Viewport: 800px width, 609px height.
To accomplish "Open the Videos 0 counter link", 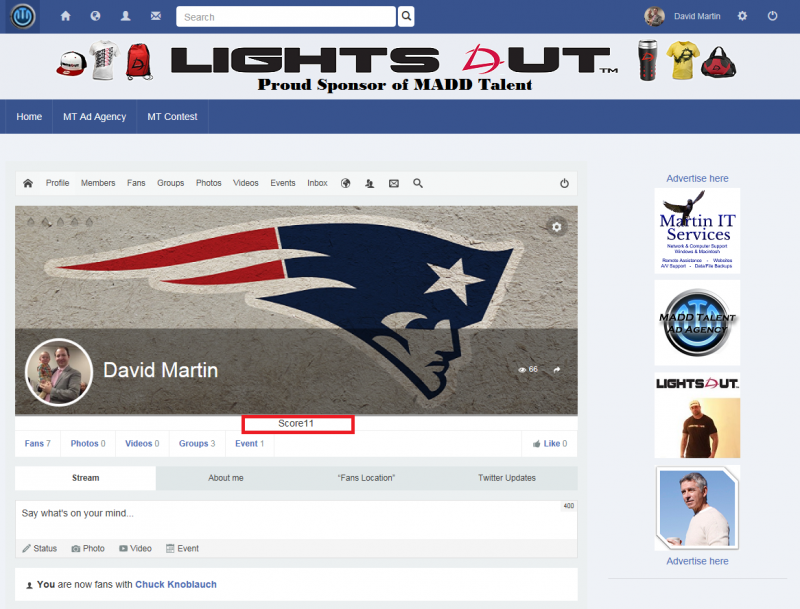I will (142, 444).
